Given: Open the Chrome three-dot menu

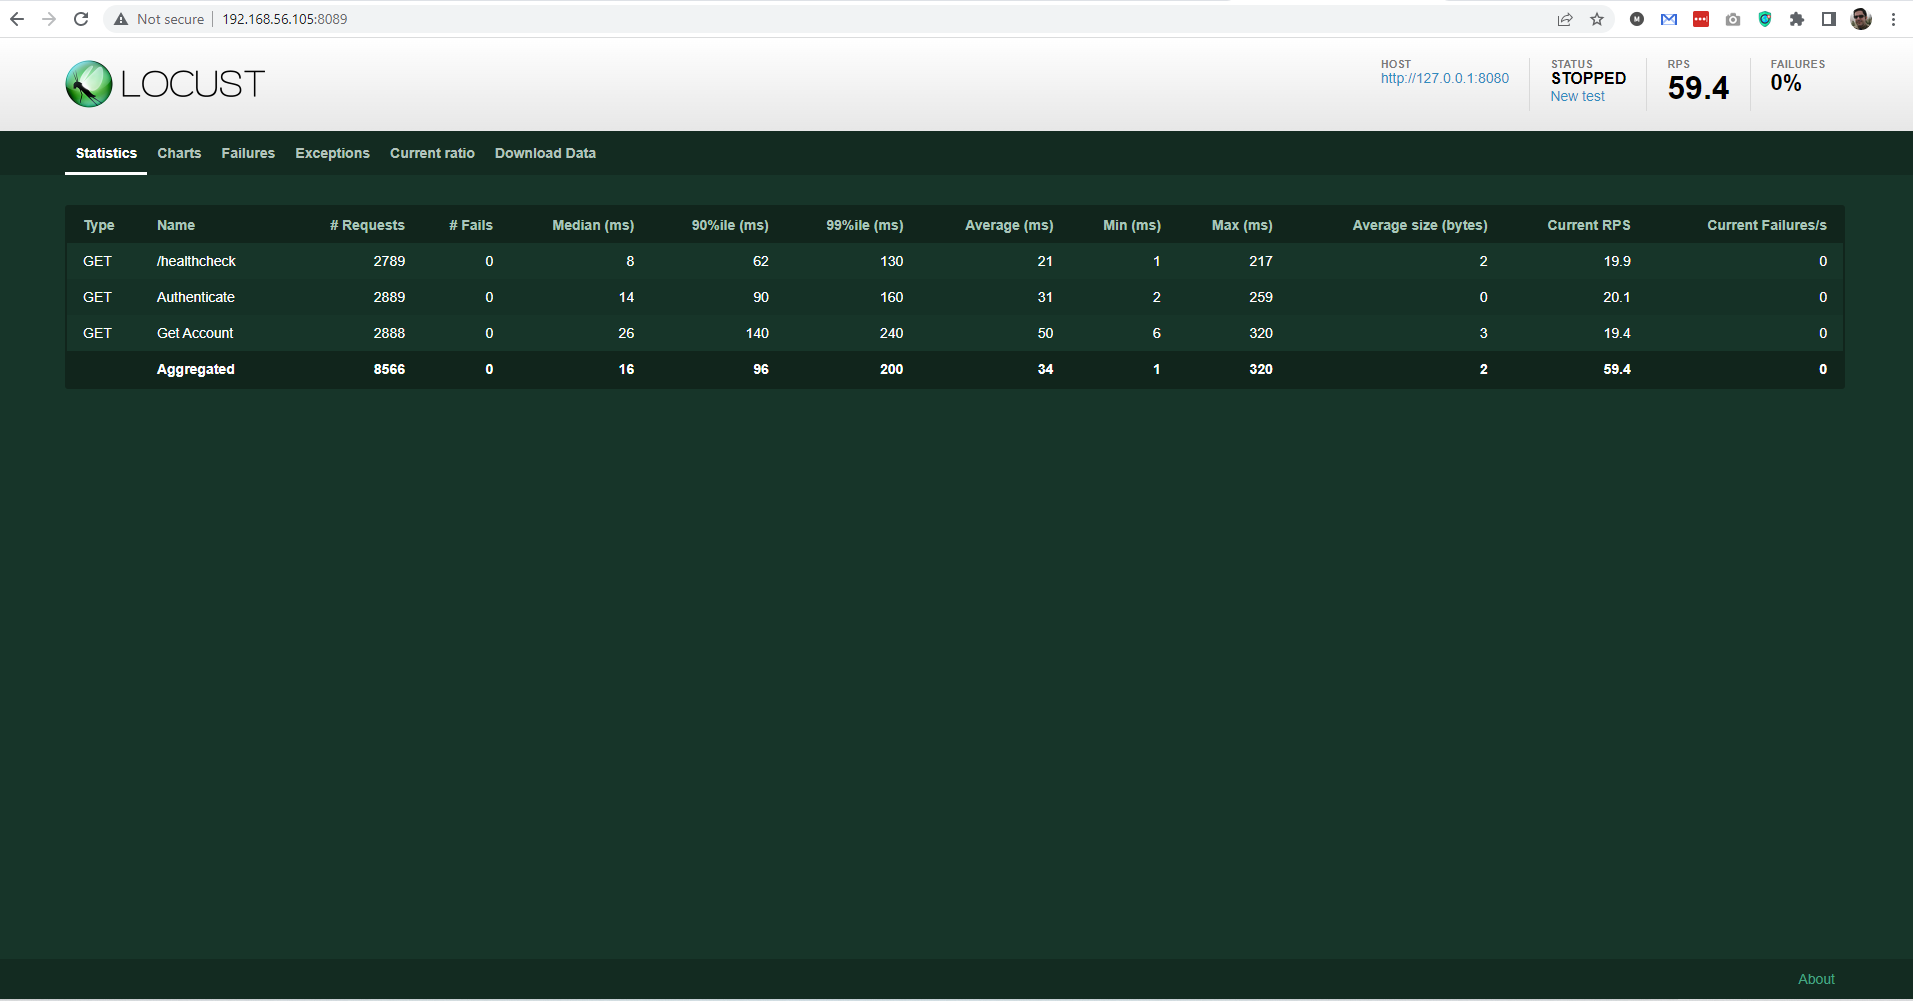Looking at the screenshot, I should [1893, 19].
